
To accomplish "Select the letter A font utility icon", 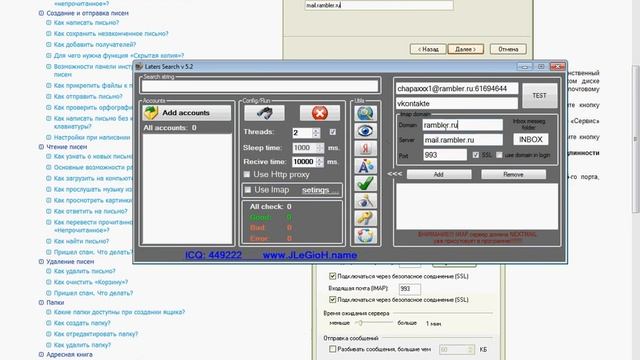I will pyautogui.click(x=365, y=166).
